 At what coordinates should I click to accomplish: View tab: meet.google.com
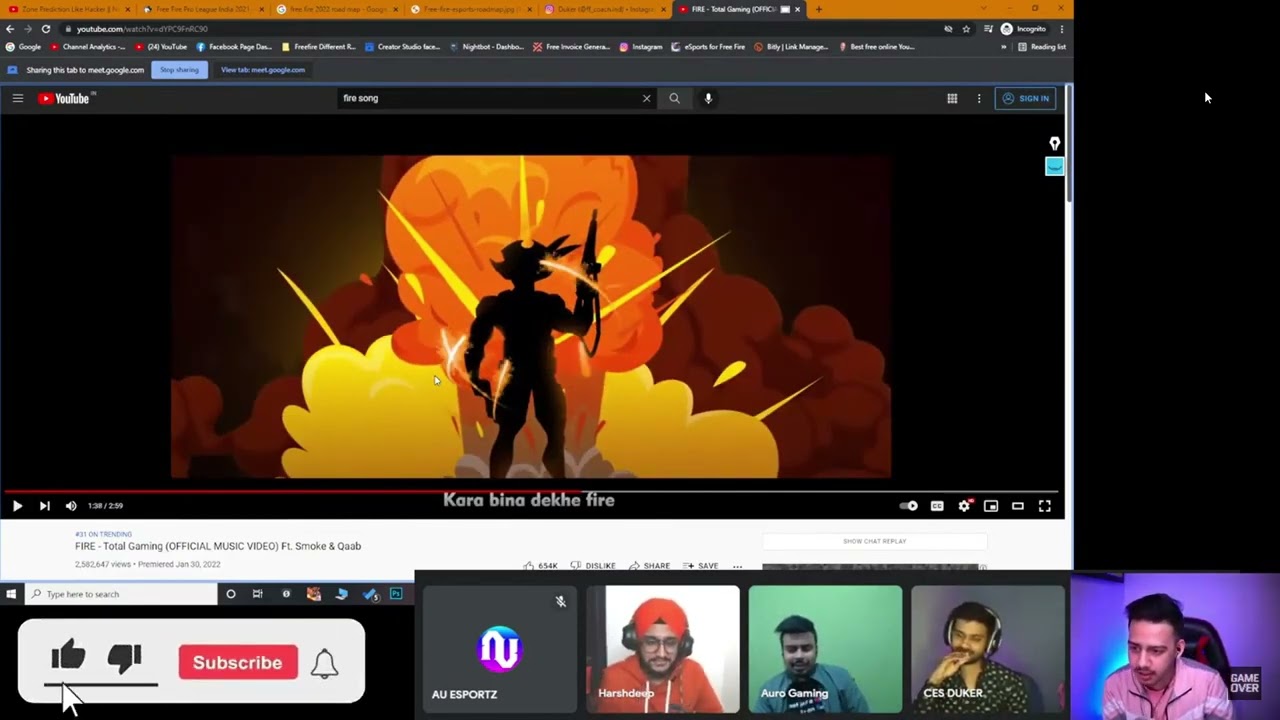coord(263,70)
